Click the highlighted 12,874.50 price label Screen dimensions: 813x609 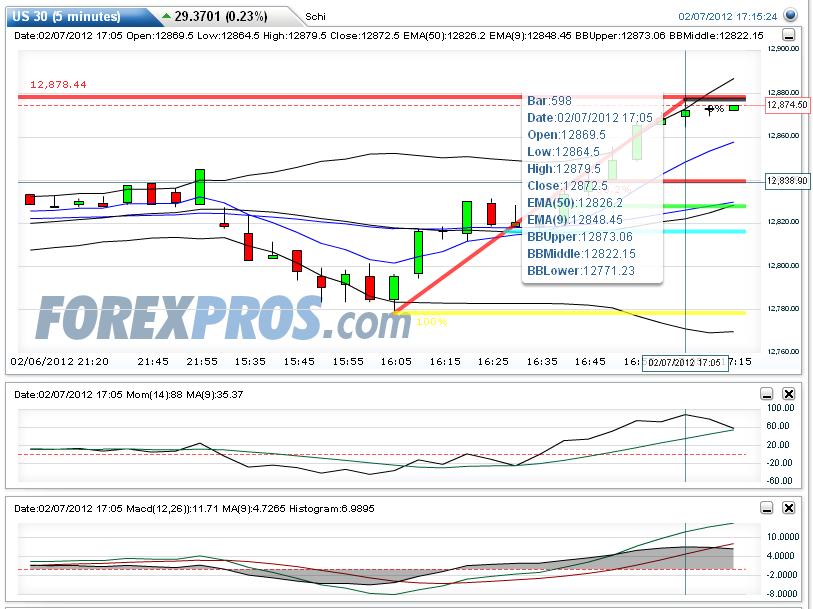tap(788, 105)
